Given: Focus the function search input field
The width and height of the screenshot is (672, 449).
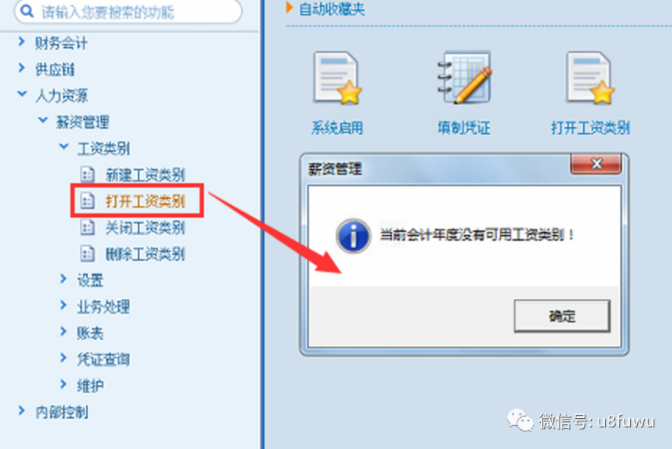Looking at the screenshot, I should point(128,11).
